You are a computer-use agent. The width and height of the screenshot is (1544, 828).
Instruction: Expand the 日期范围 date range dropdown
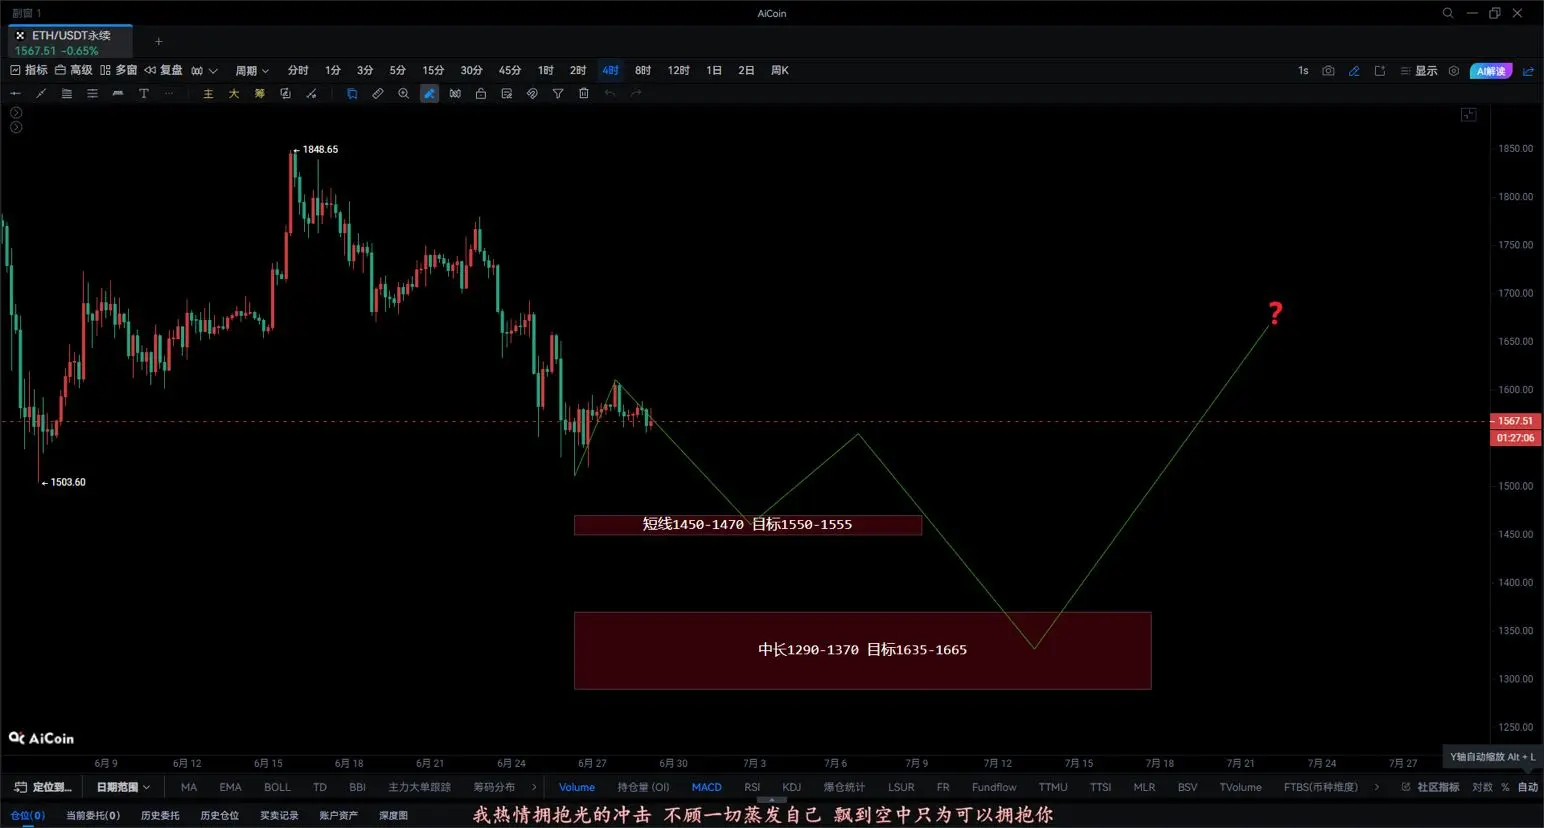(x=123, y=788)
